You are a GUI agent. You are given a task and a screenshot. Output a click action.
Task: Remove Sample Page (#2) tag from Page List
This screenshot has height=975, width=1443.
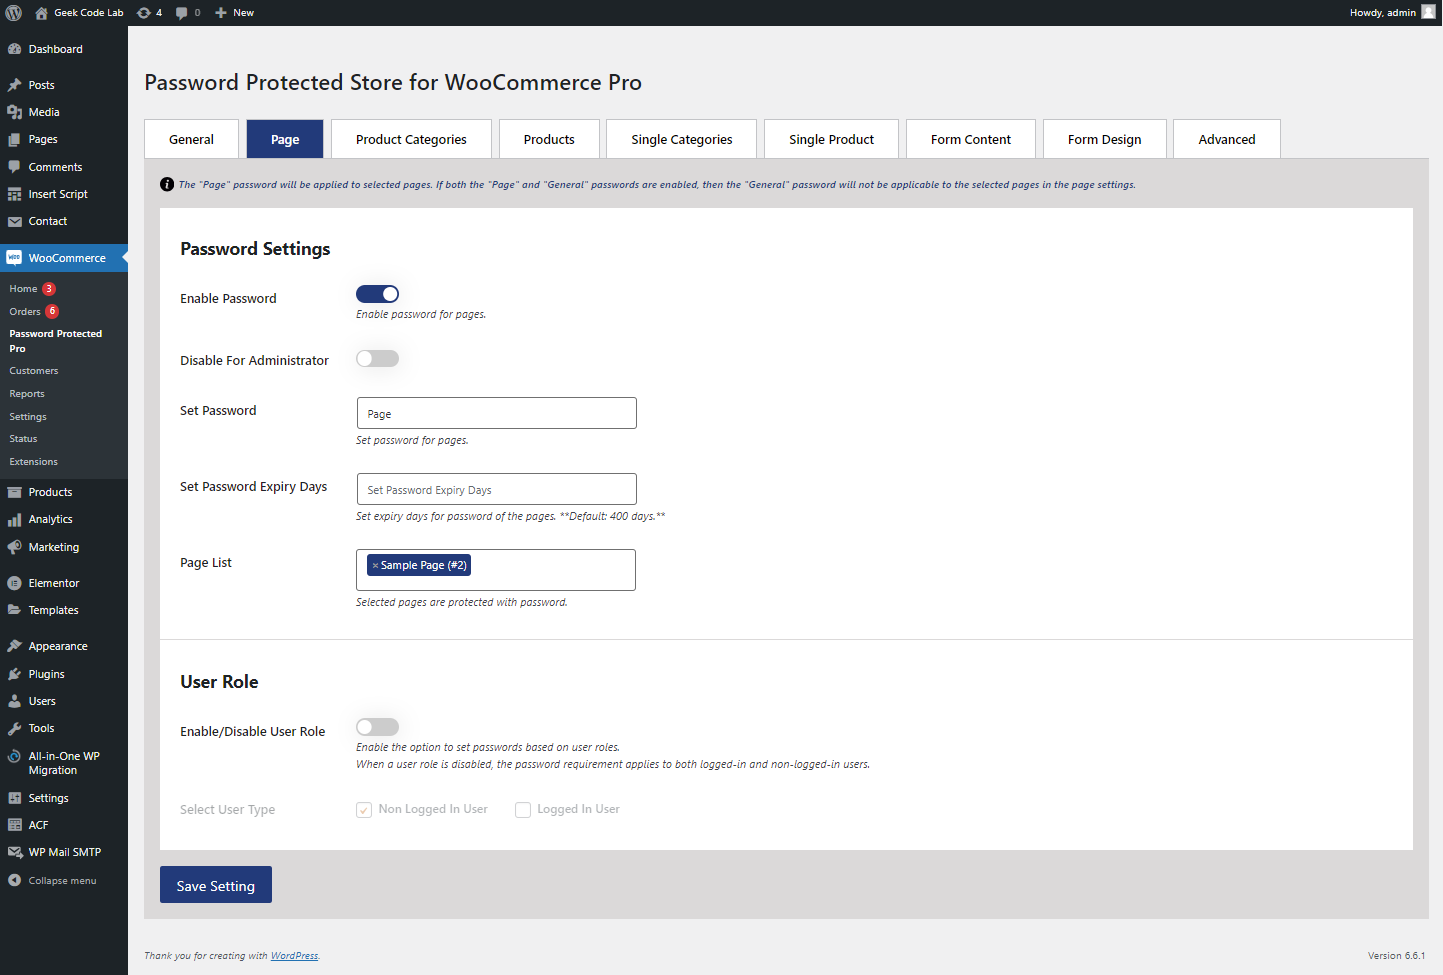coord(375,566)
